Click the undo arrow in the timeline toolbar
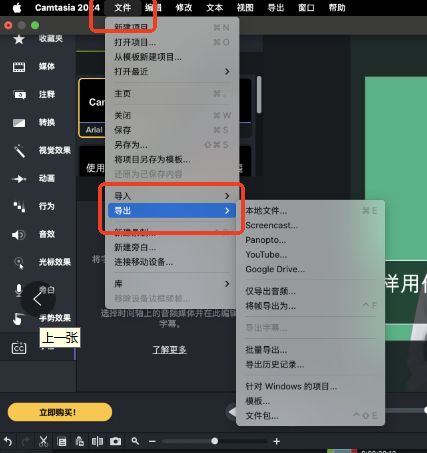The height and width of the screenshot is (453, 427). (8, 442)
